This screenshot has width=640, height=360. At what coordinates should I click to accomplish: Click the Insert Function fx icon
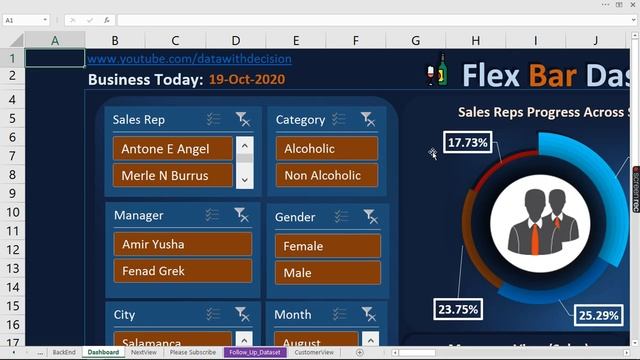click(x=107, y=20)
